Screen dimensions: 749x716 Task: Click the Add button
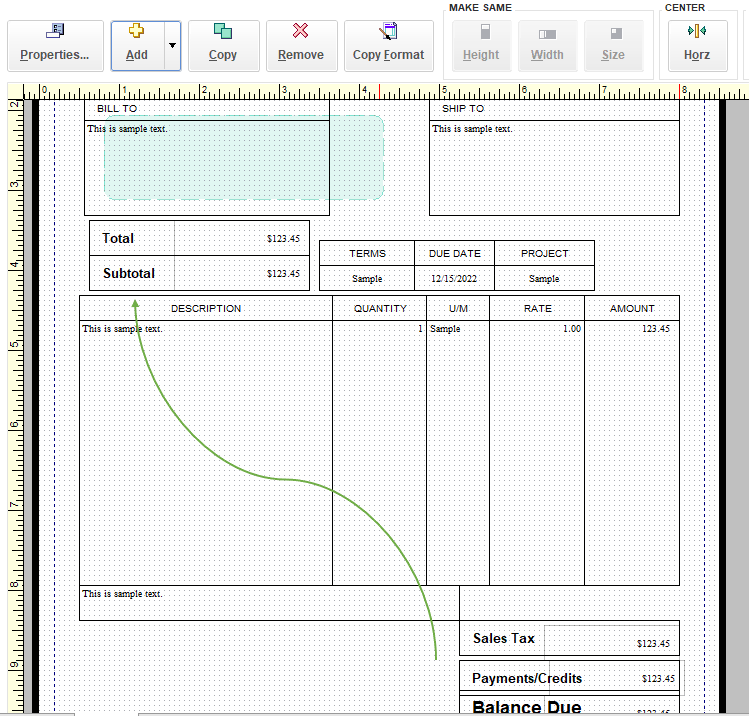pos(138,46)
